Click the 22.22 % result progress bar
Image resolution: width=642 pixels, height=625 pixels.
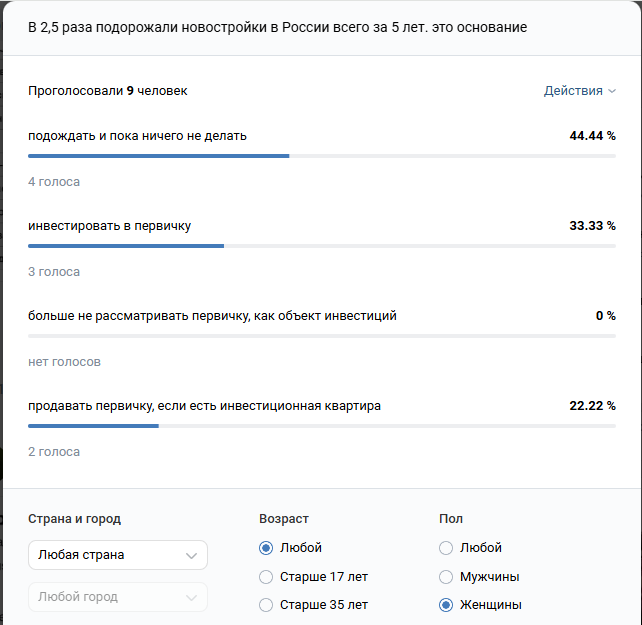point(321,426)
